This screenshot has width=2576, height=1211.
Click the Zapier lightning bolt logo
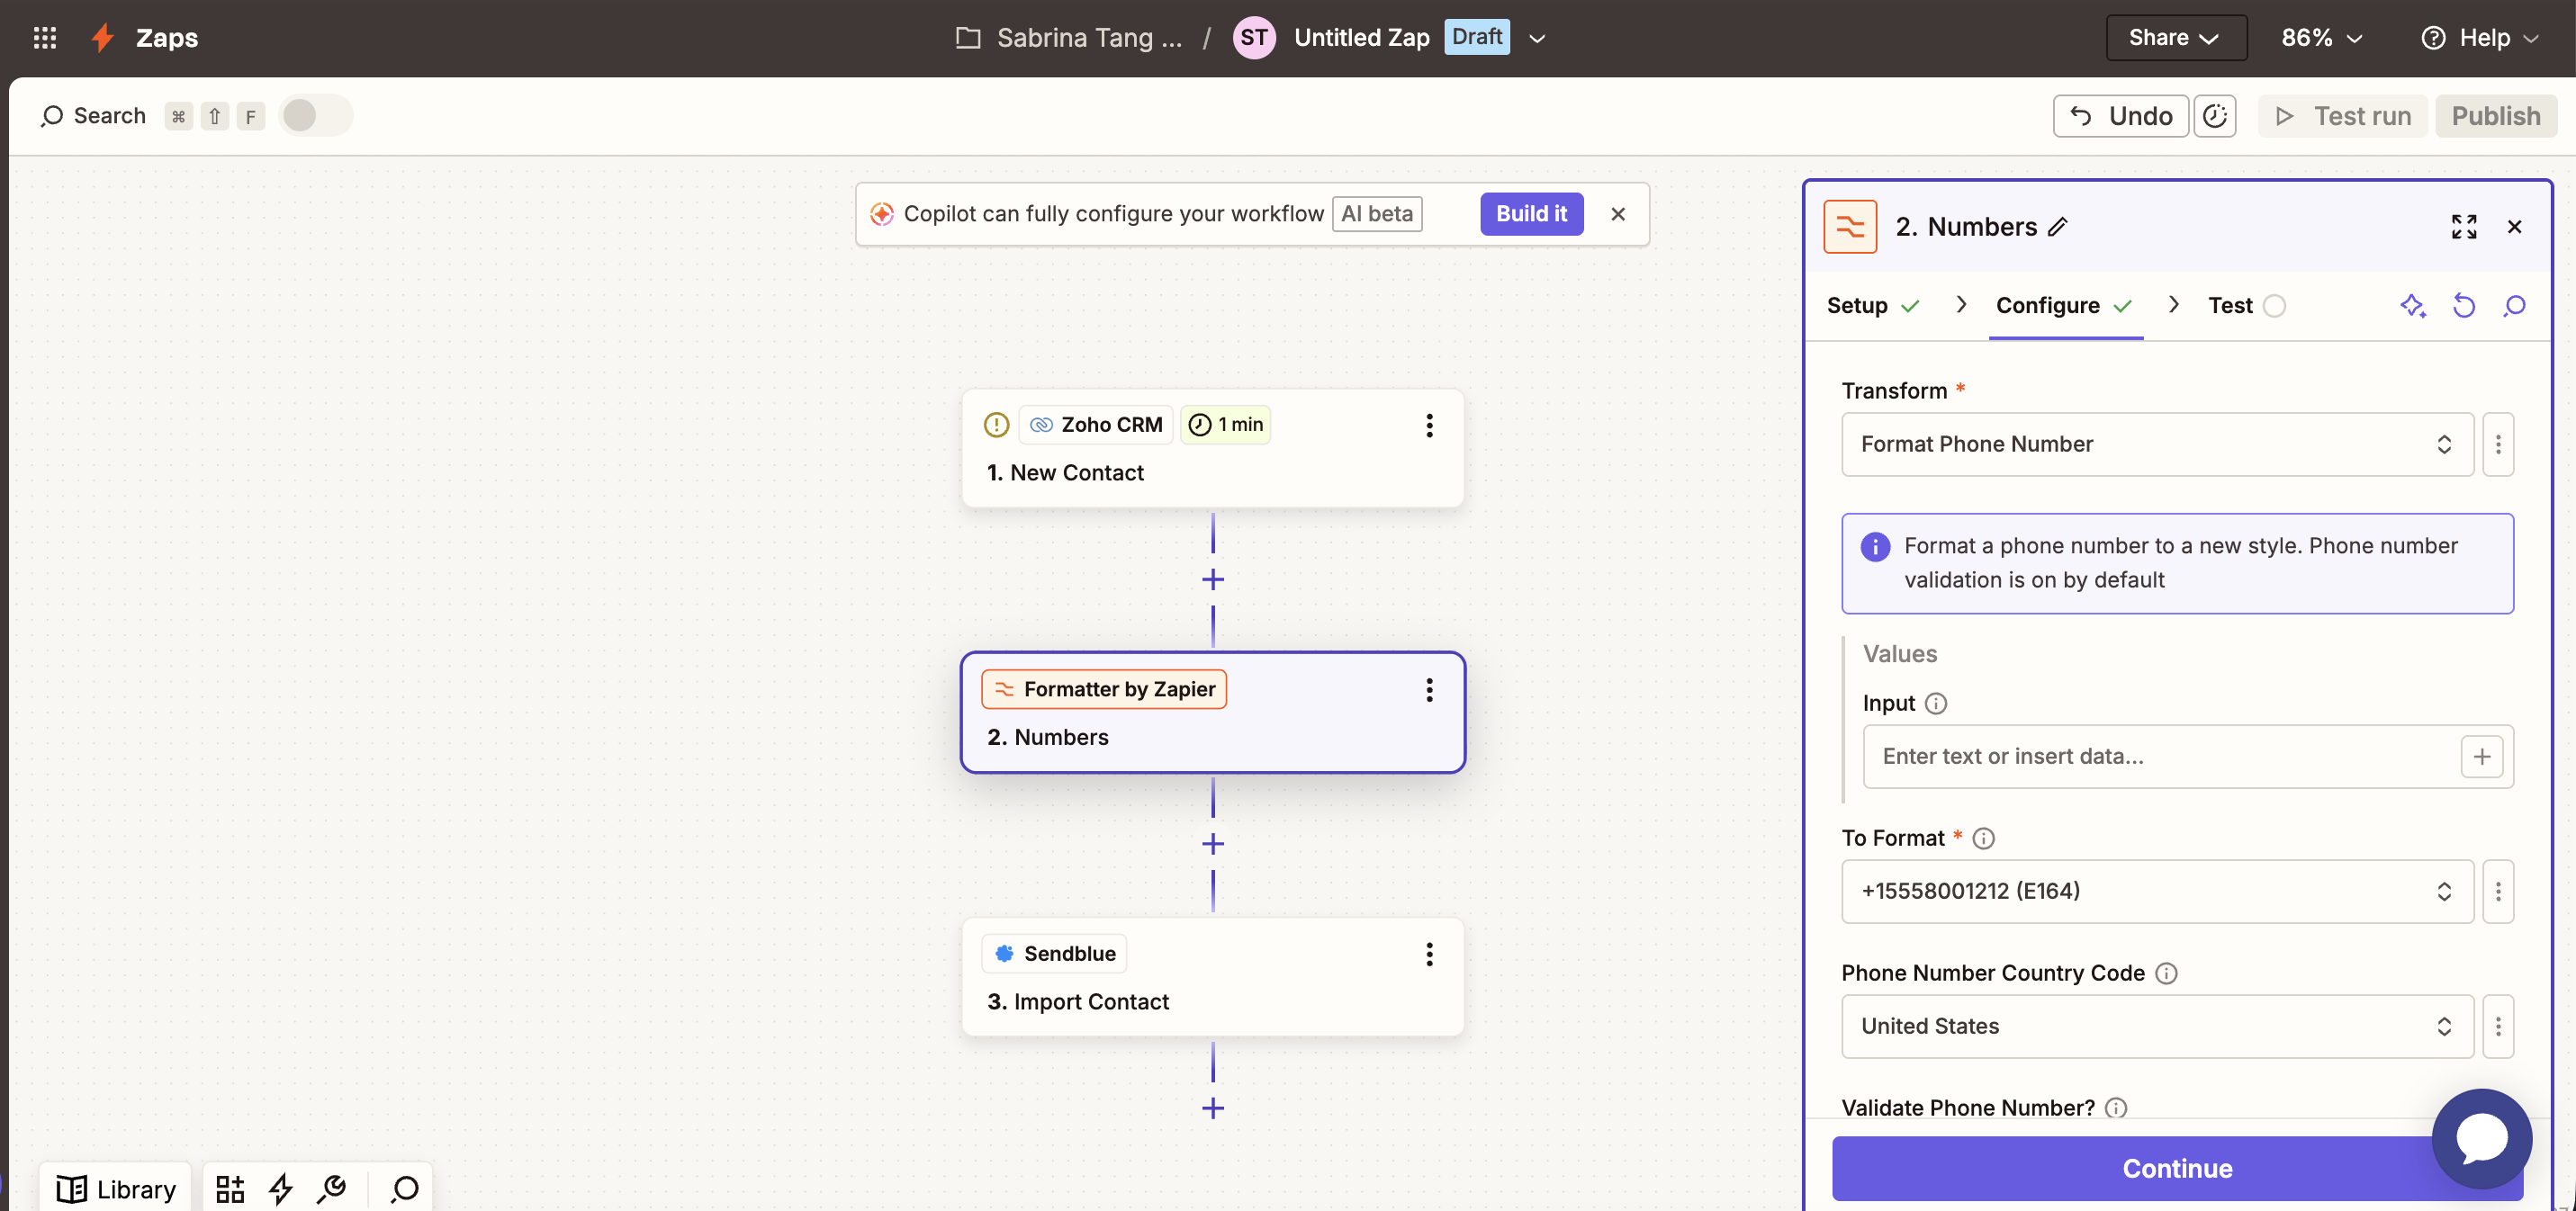[103, 38]
